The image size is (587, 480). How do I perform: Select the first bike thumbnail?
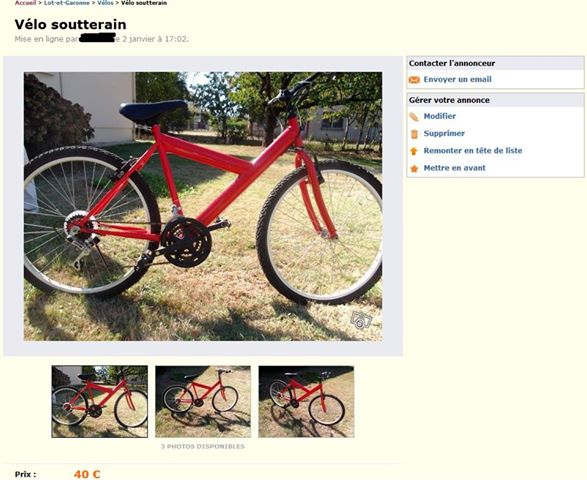(x=100, y=401)
